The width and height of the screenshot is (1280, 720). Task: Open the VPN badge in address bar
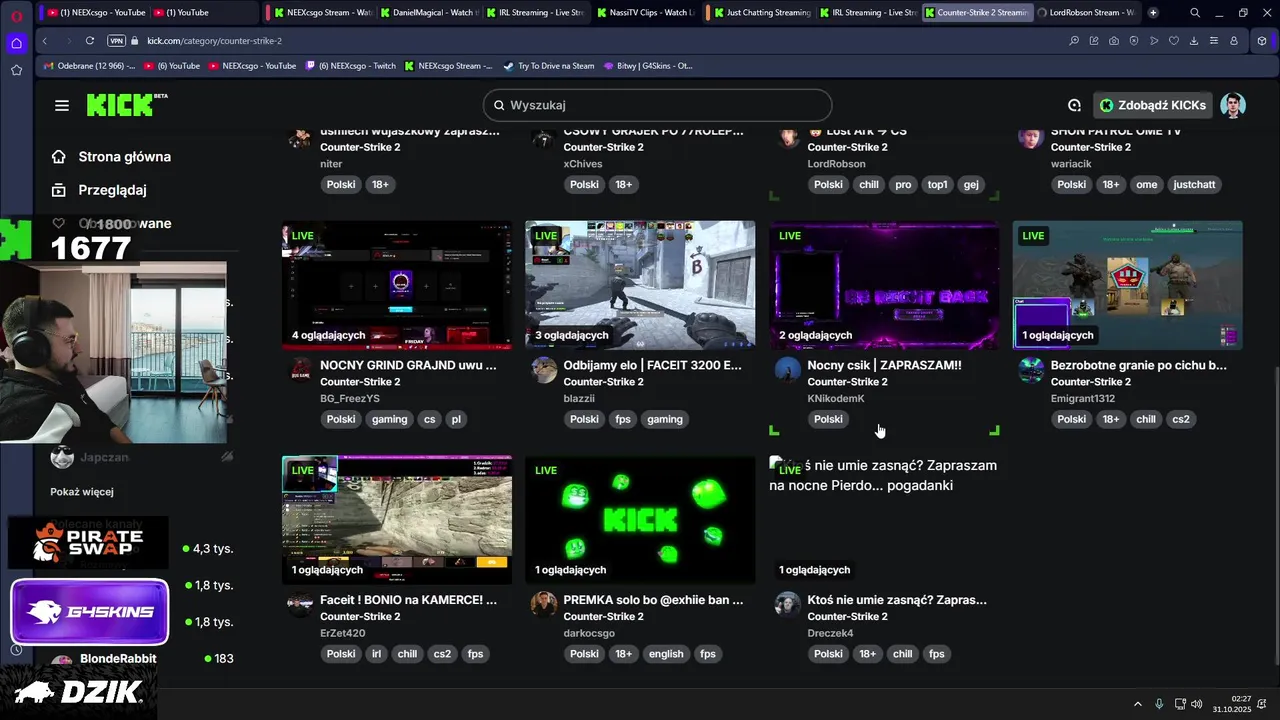(x=116, y=41)
